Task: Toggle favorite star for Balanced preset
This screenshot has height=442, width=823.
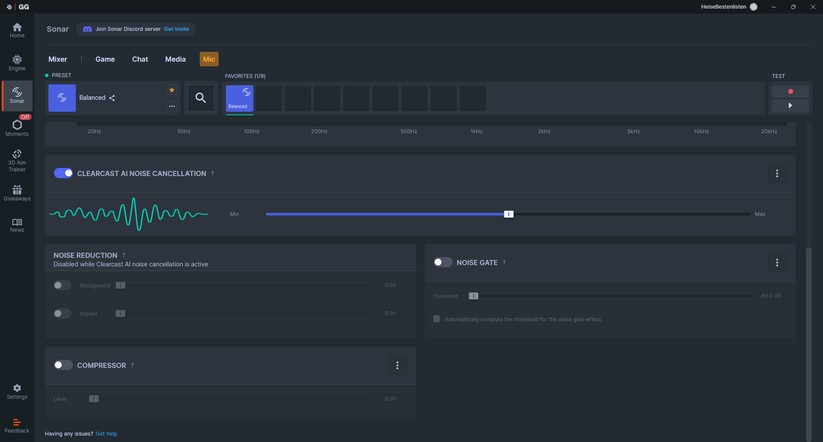Action: point(172,90)
